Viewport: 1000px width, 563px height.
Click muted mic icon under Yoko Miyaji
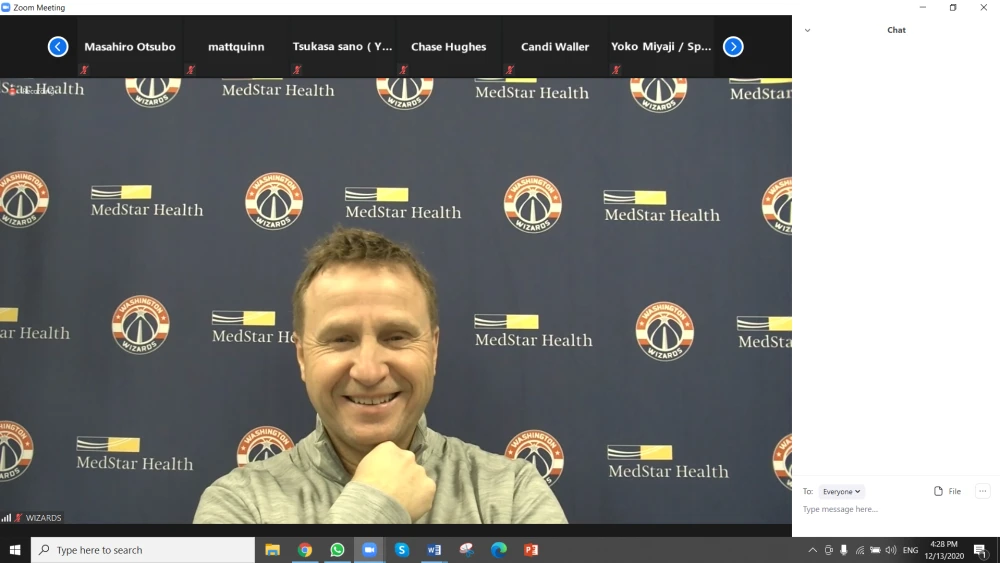click(x=615, y=69)
